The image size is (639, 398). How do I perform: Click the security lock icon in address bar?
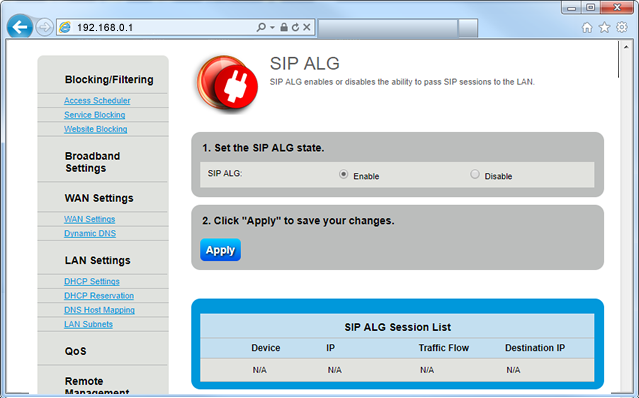click(x=284, y=27)
